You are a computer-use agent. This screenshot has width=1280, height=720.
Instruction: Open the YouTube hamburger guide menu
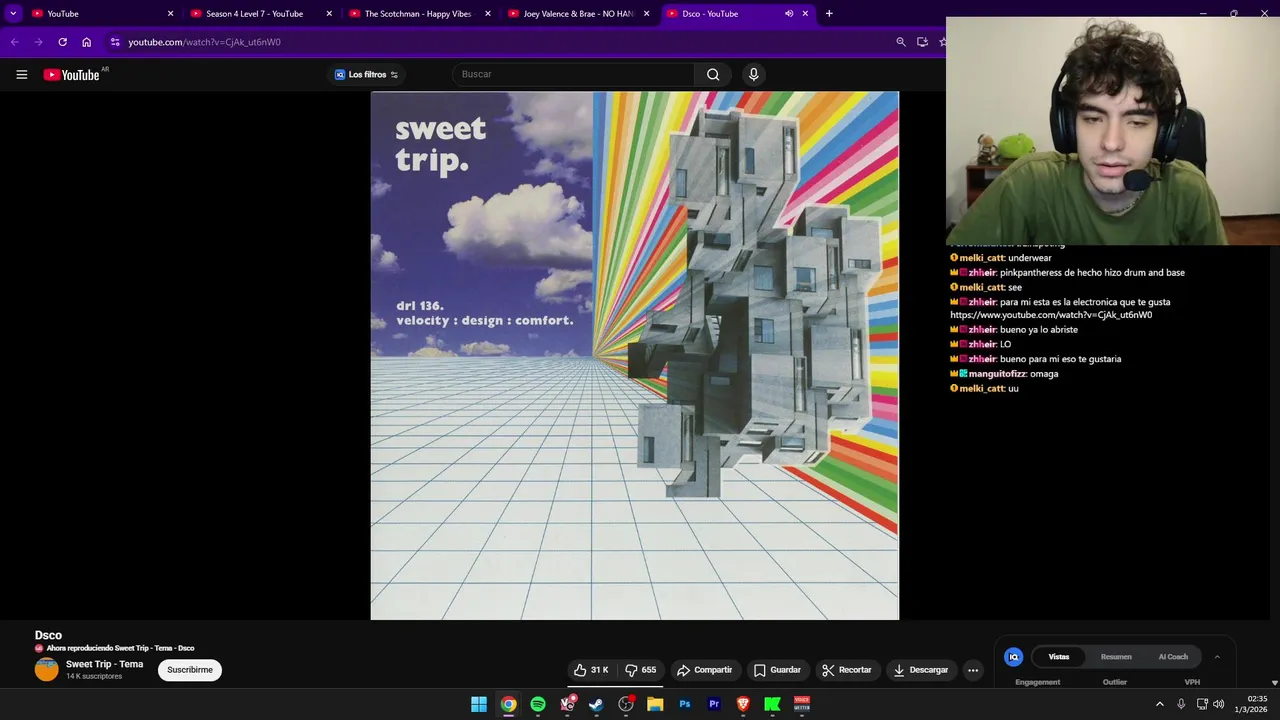pos(21,74)
